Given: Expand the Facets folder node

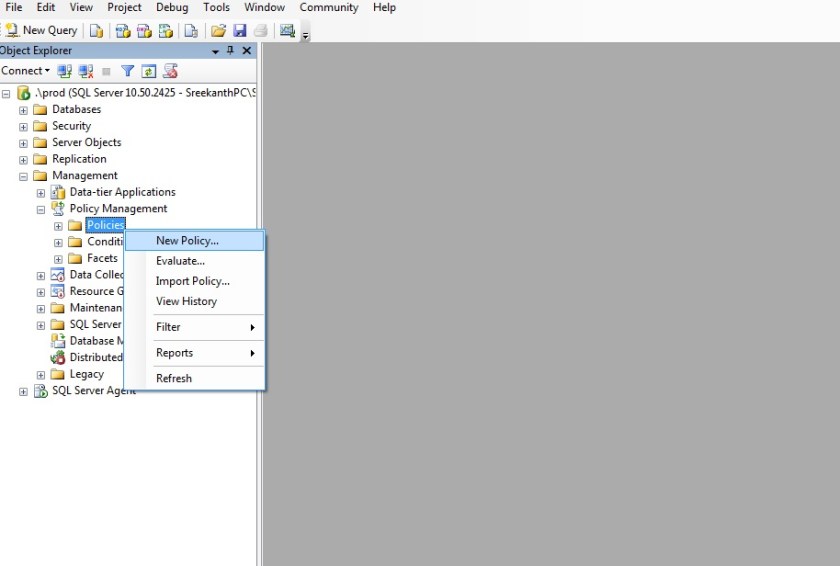Looking at the screenshot, I should click(58, 259).
